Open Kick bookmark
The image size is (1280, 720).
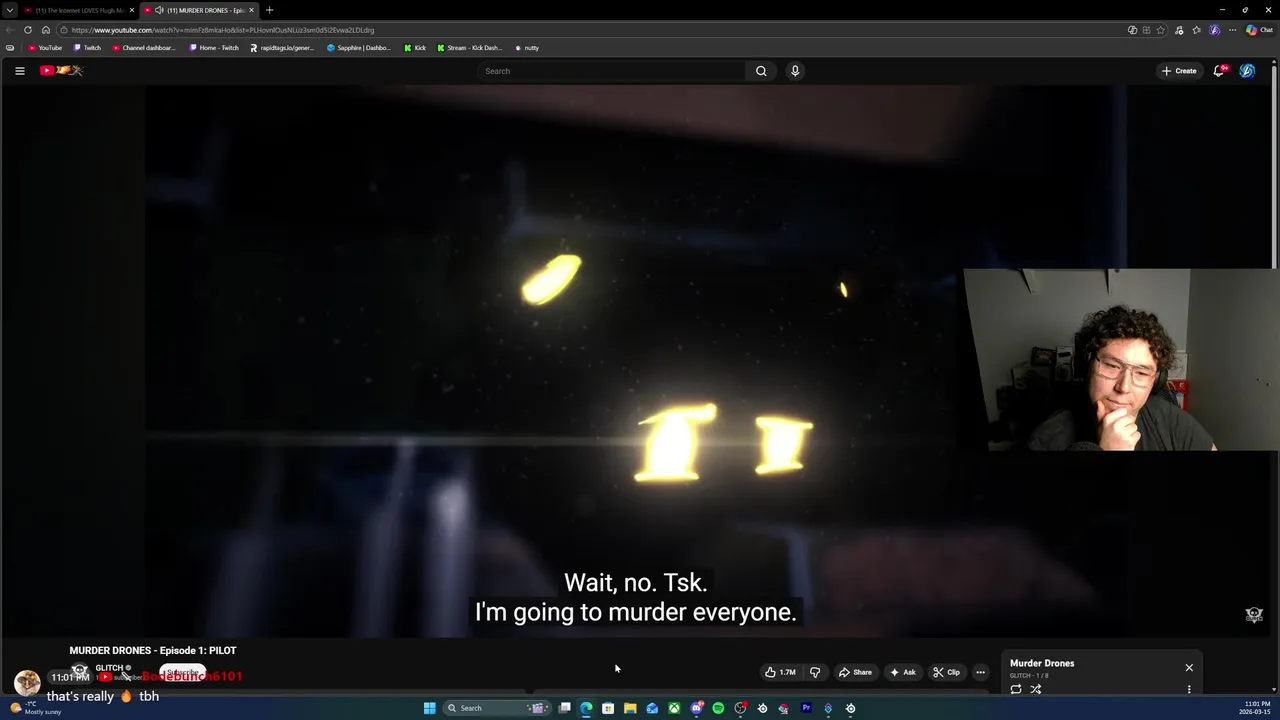tap(415, 48)
